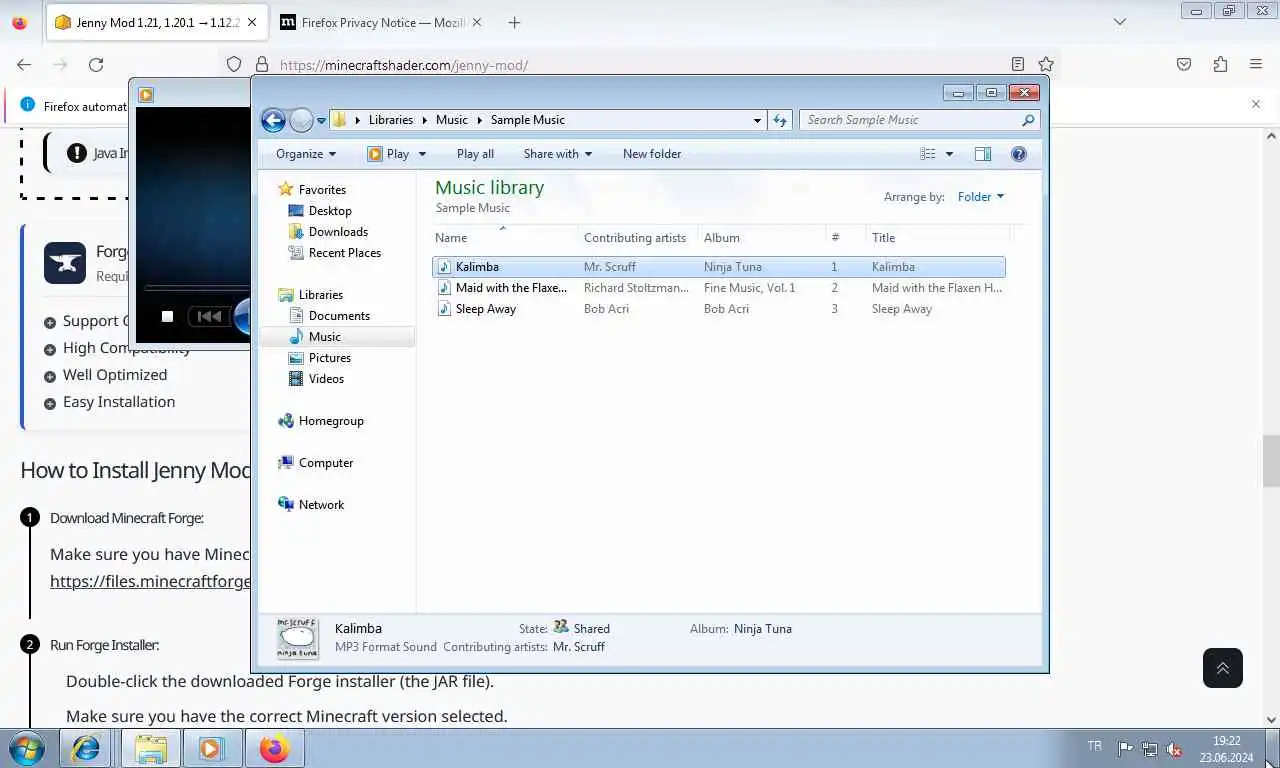Click the Change your view icon
Viewport: 1280px width, 768px height.
click(x=928, y=154)
